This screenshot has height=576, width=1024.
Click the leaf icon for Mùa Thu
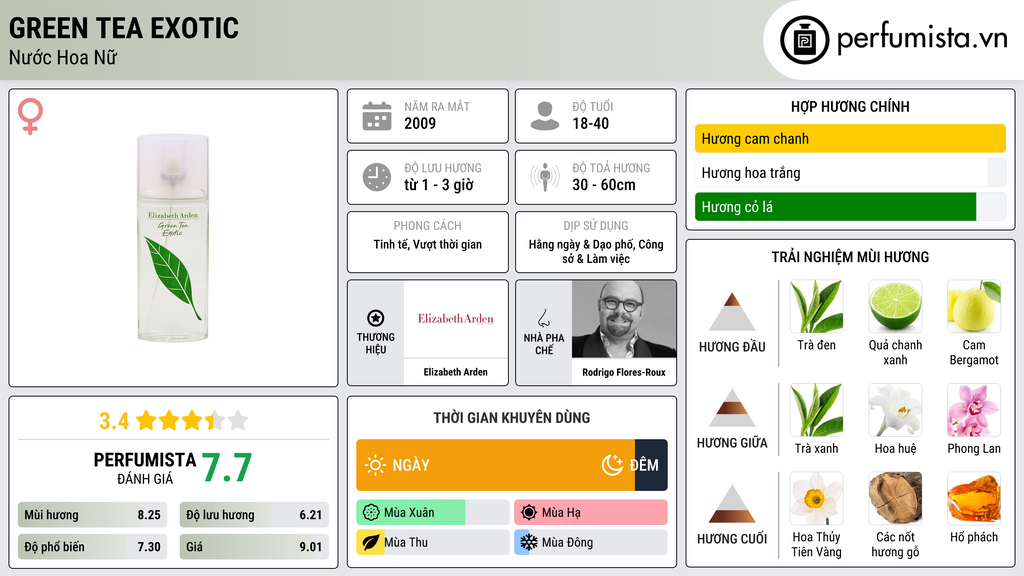point(371,543)
